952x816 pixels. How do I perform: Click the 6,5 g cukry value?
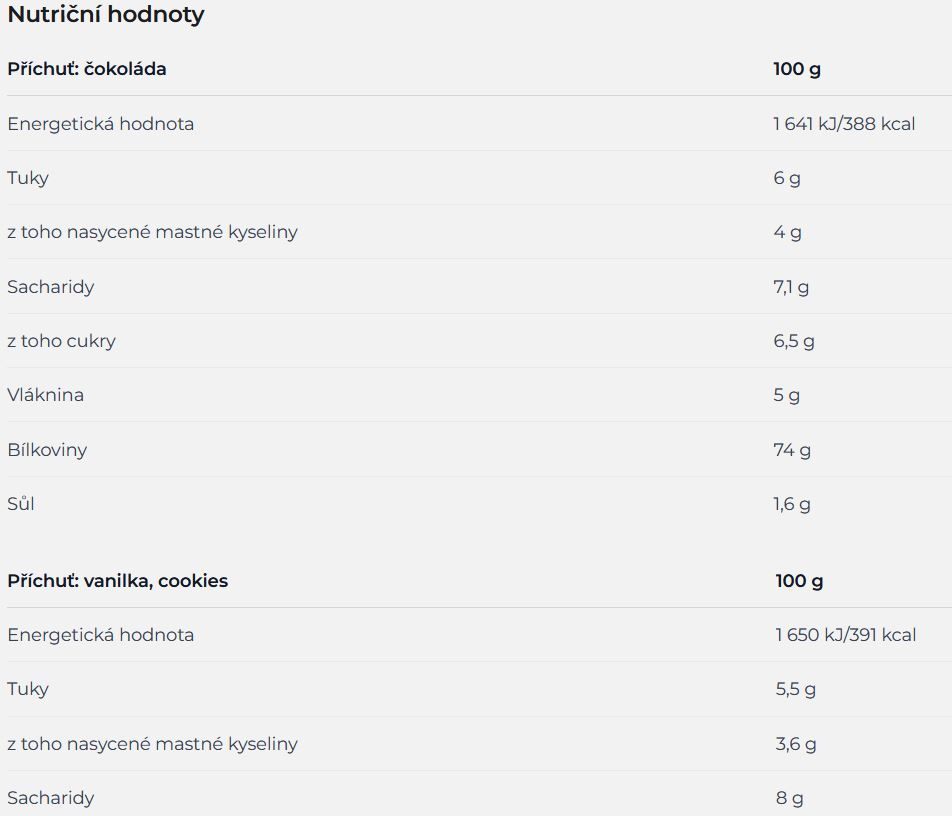point(794,341)
